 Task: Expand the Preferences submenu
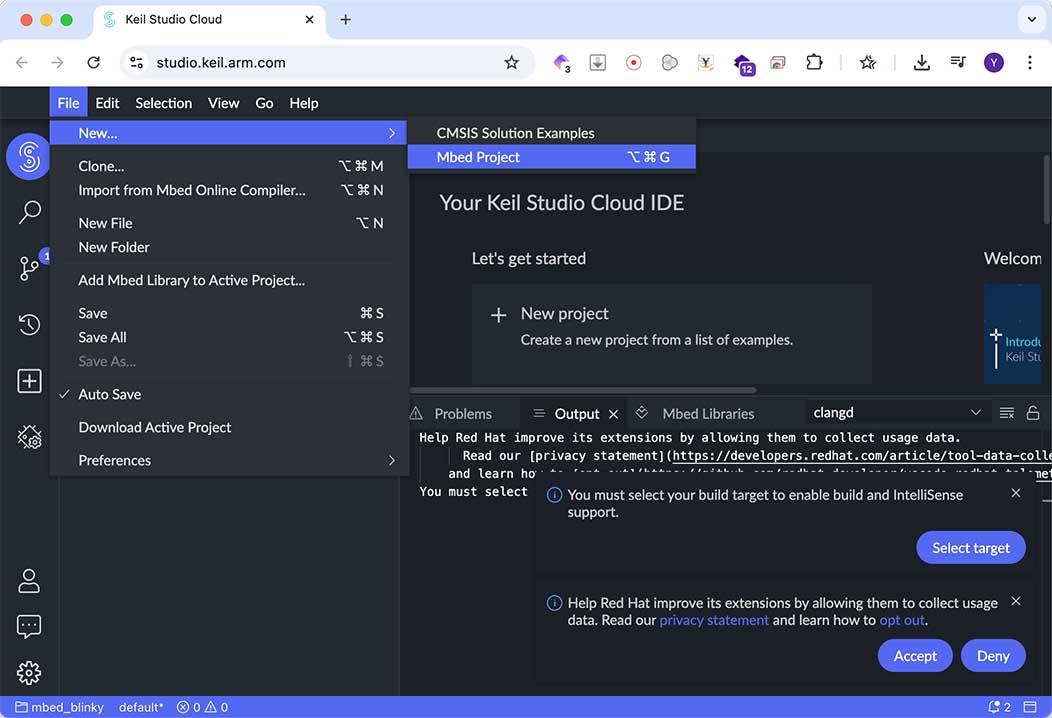(229, 460)
